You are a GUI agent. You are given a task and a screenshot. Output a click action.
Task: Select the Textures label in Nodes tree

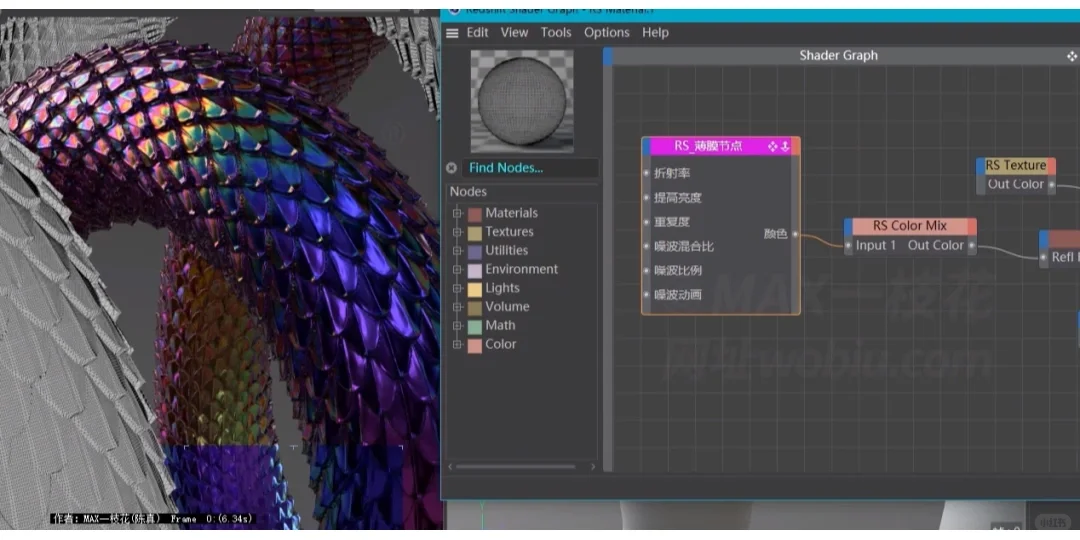(x=509, y=232)
